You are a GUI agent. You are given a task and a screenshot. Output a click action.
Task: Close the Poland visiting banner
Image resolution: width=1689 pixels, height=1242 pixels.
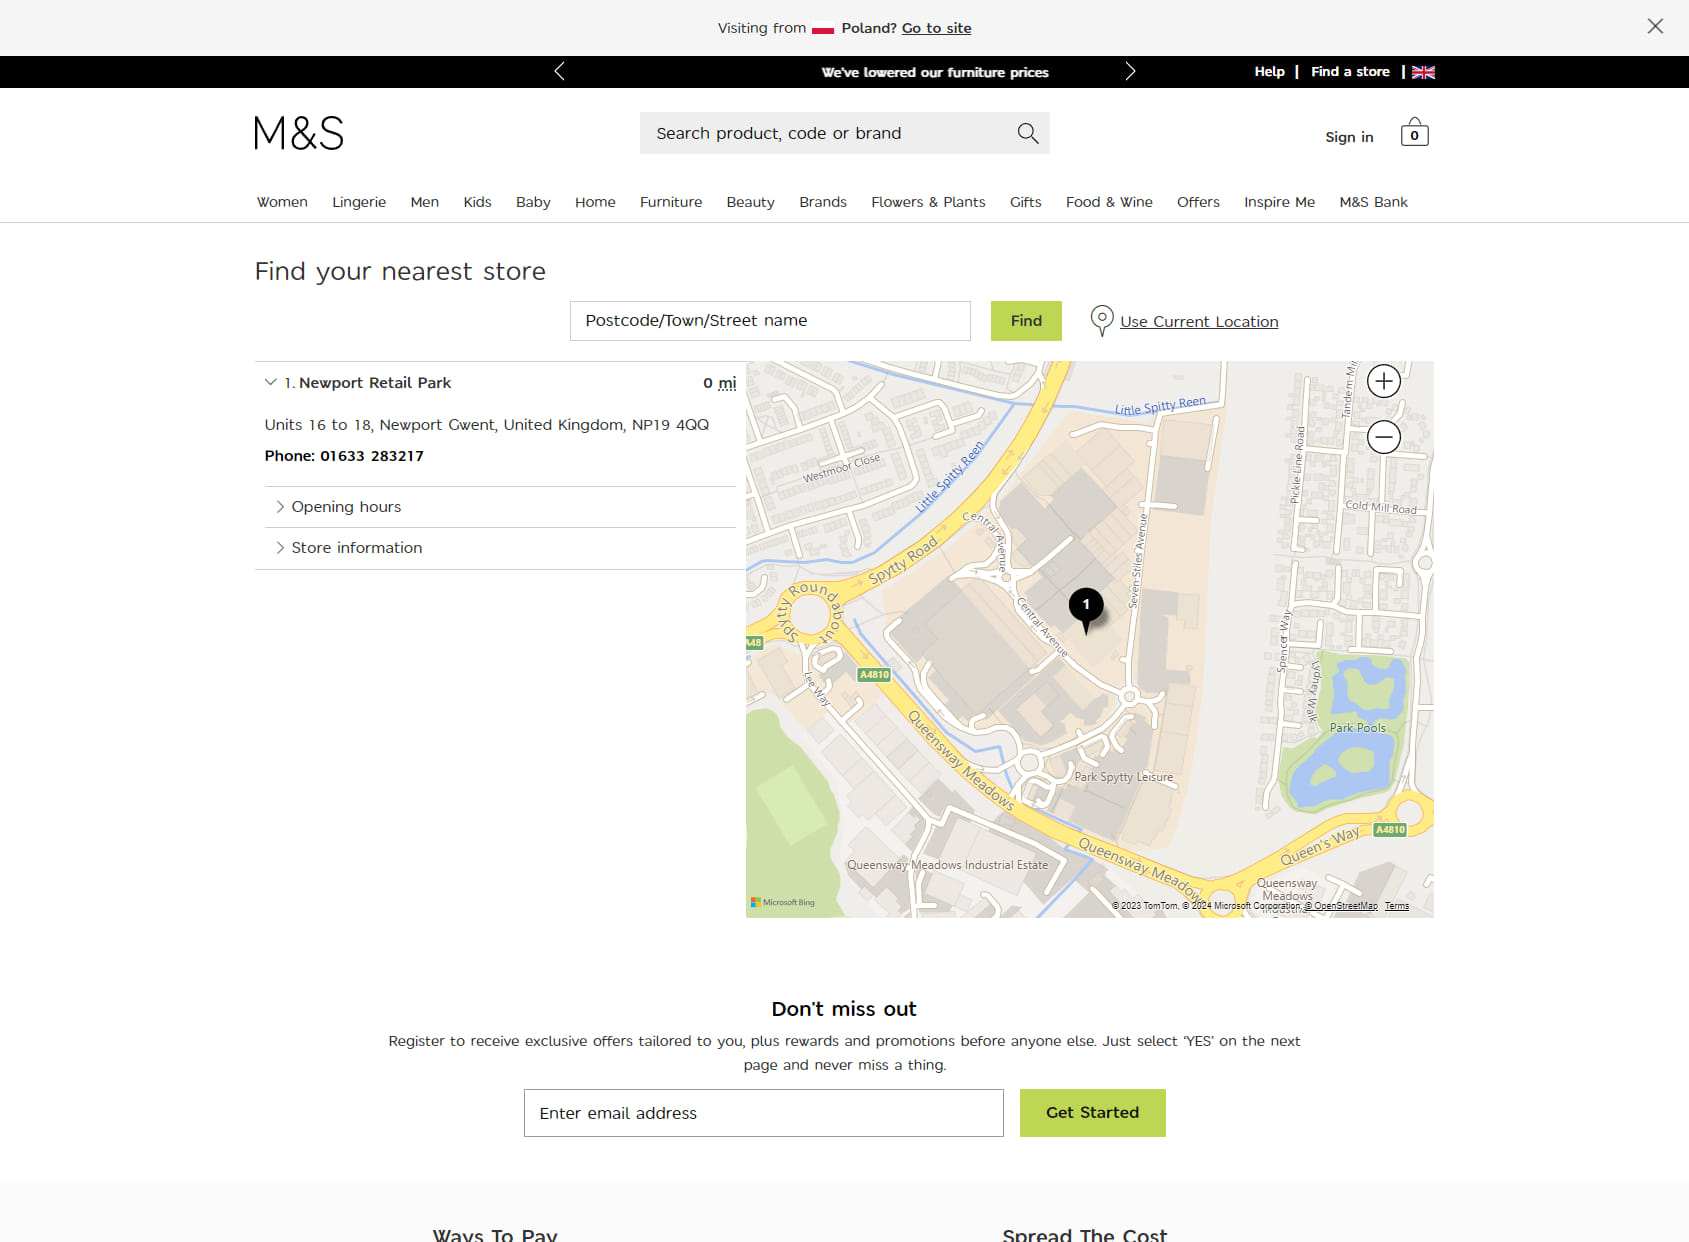[x=1655, y=27]
